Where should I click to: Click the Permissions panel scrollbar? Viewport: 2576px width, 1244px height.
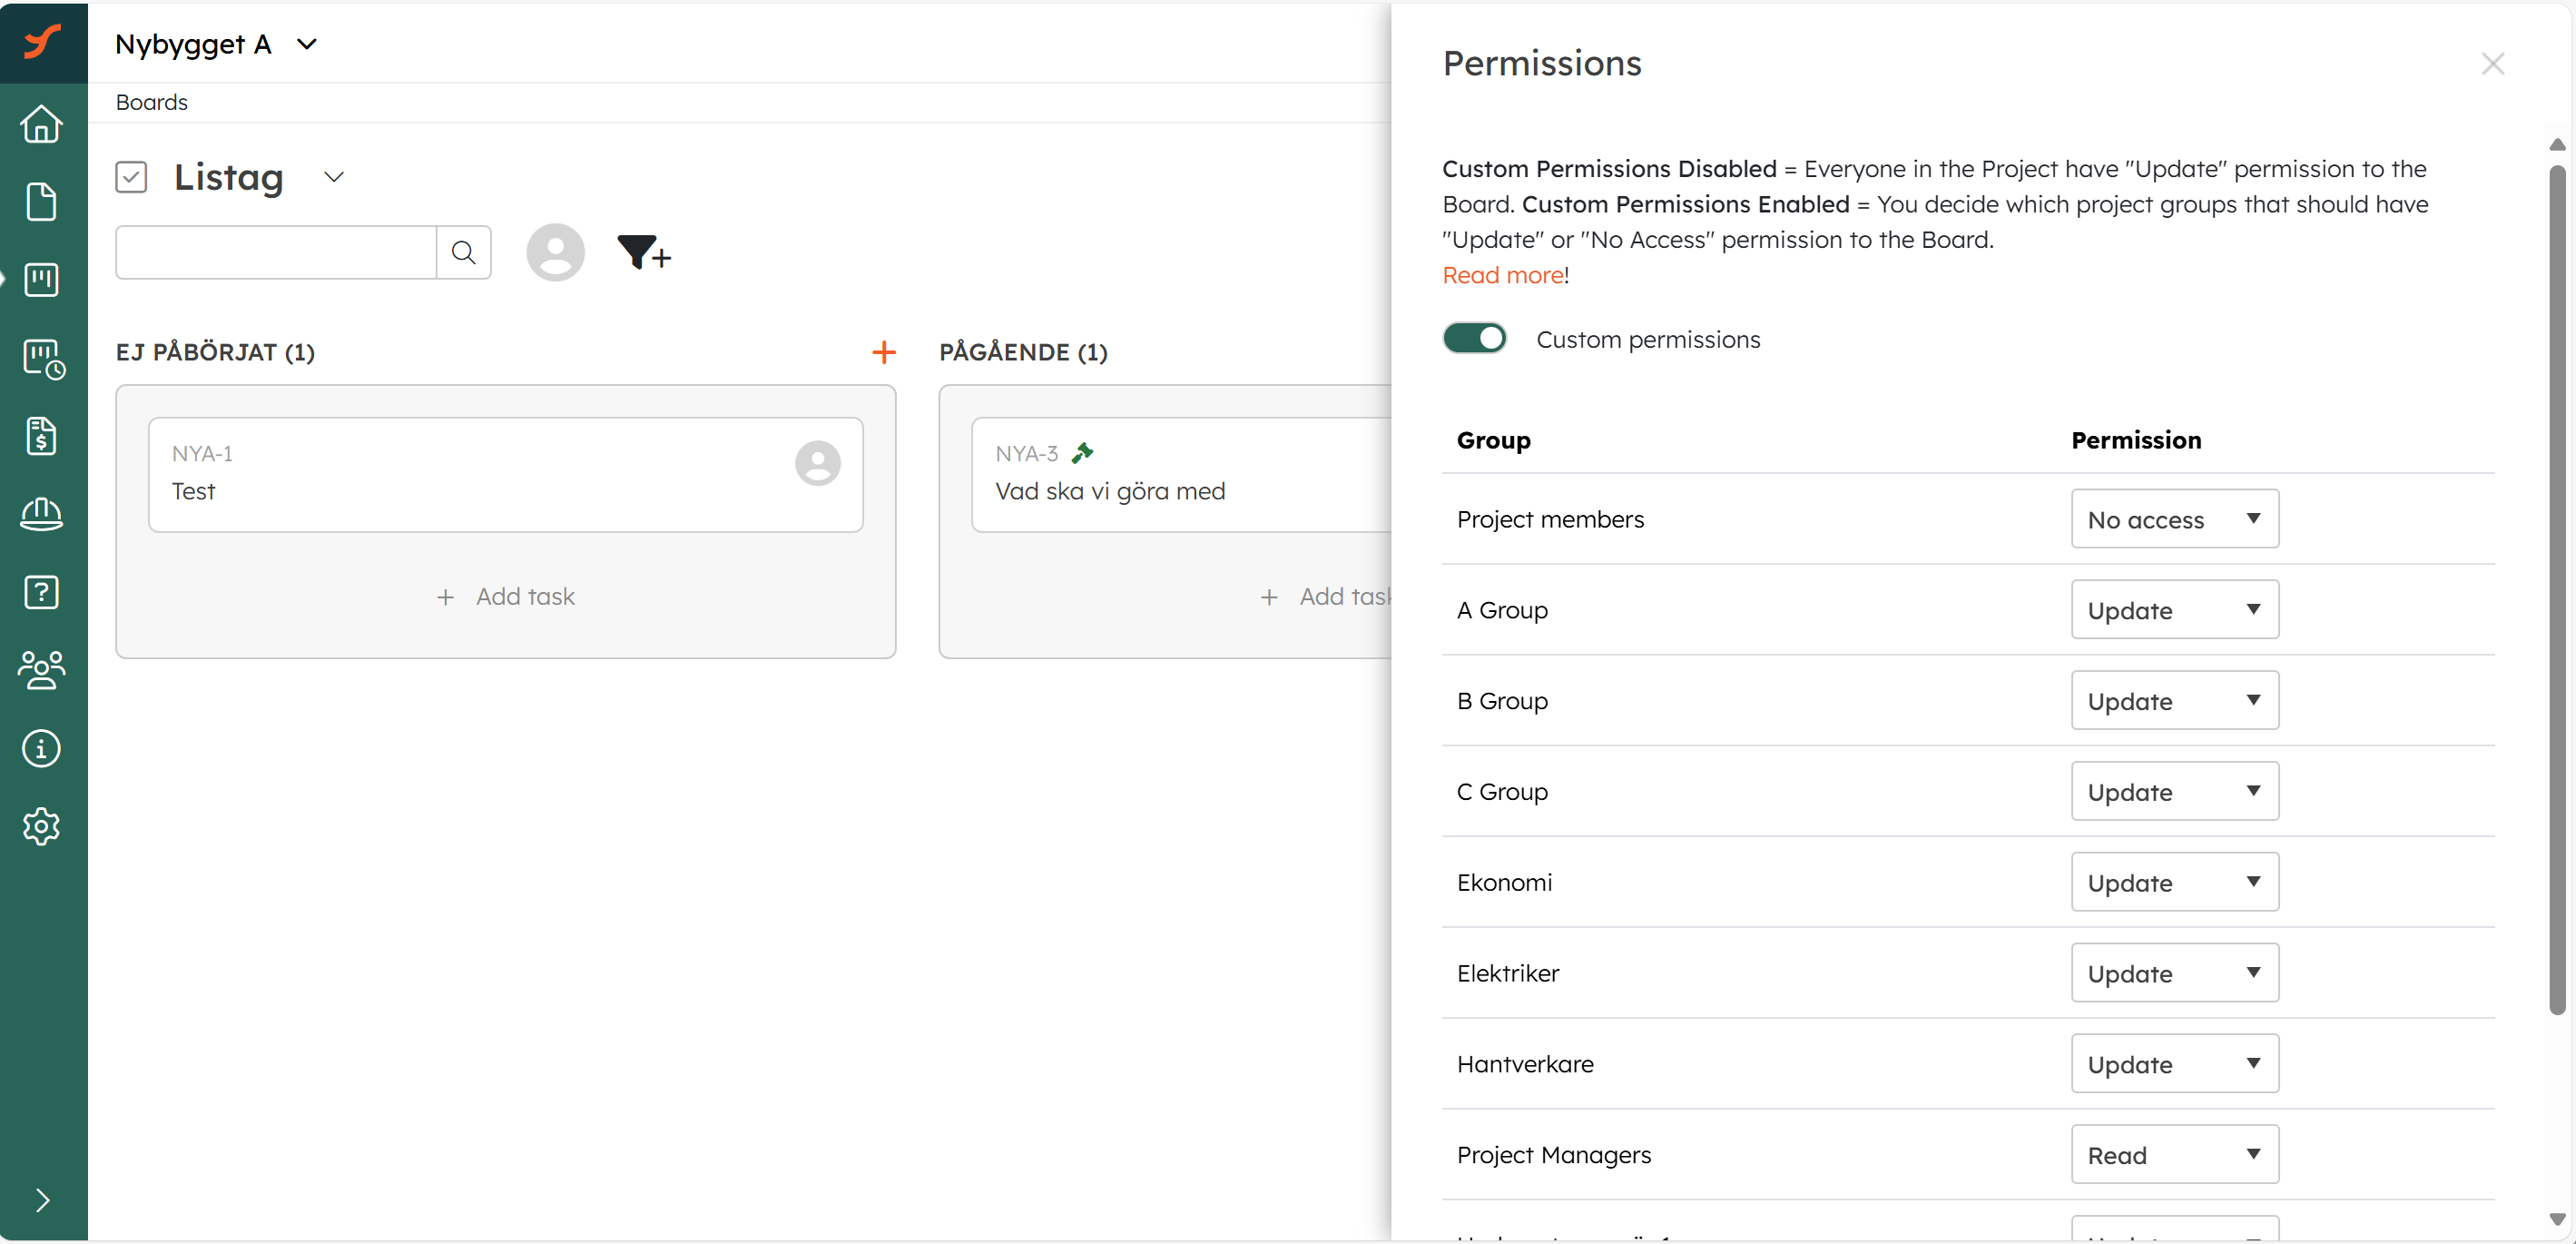[2557, 590]
